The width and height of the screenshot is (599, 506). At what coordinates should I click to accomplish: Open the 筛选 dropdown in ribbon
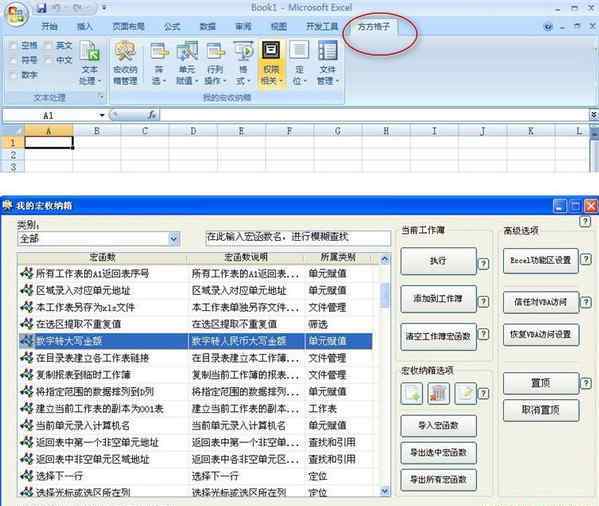[159, 64]
